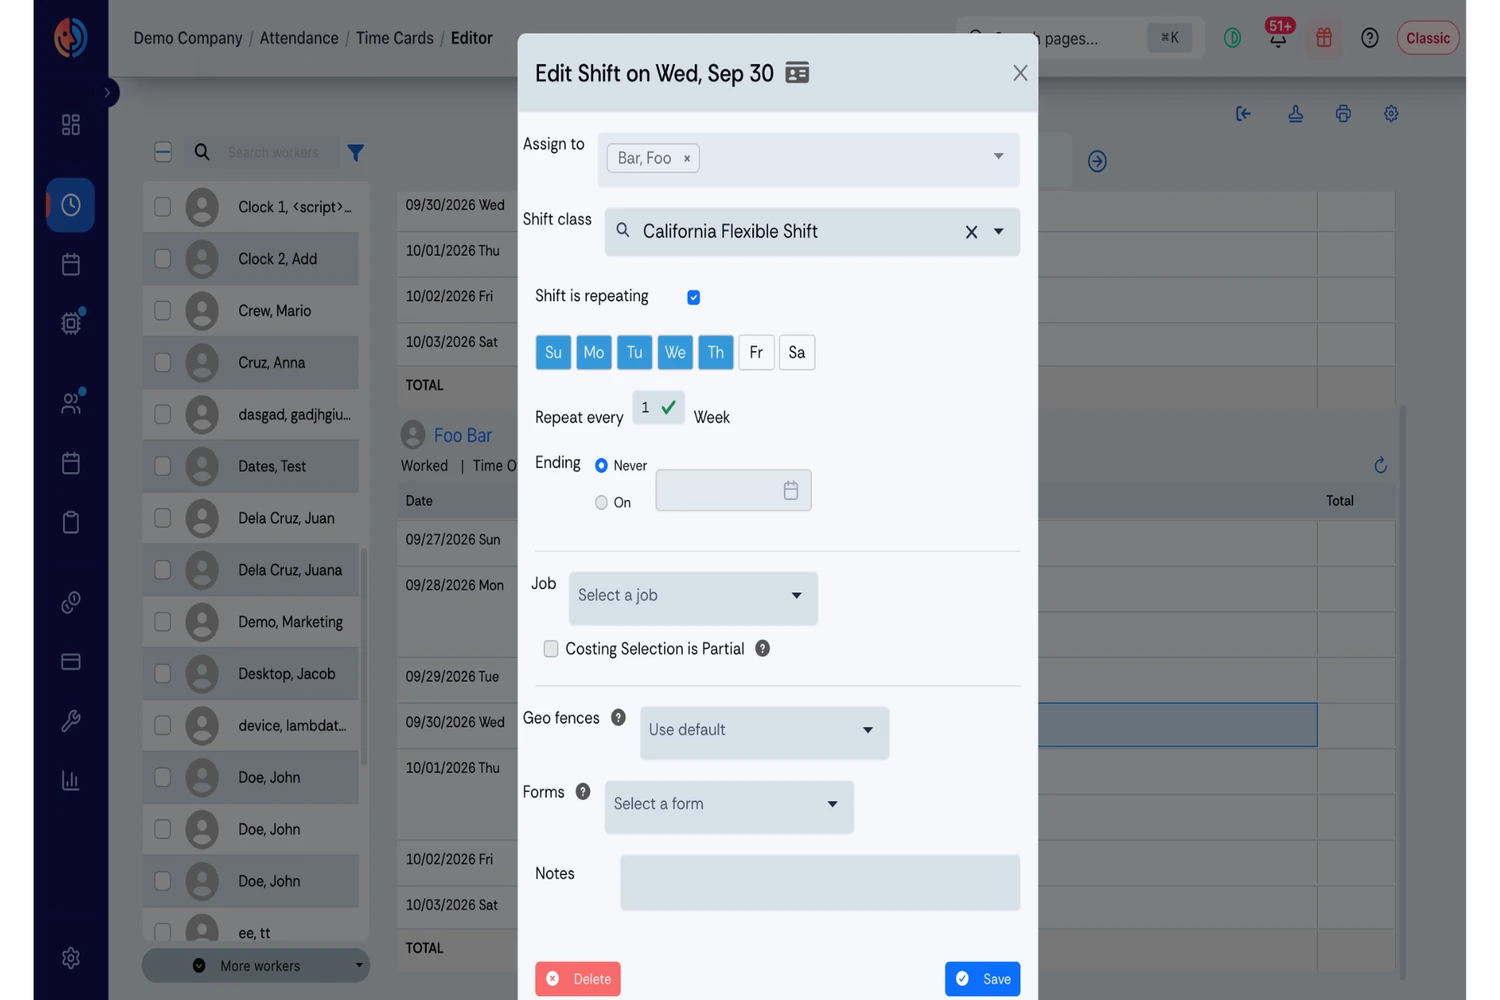Save the shift changes

(982, 979)
